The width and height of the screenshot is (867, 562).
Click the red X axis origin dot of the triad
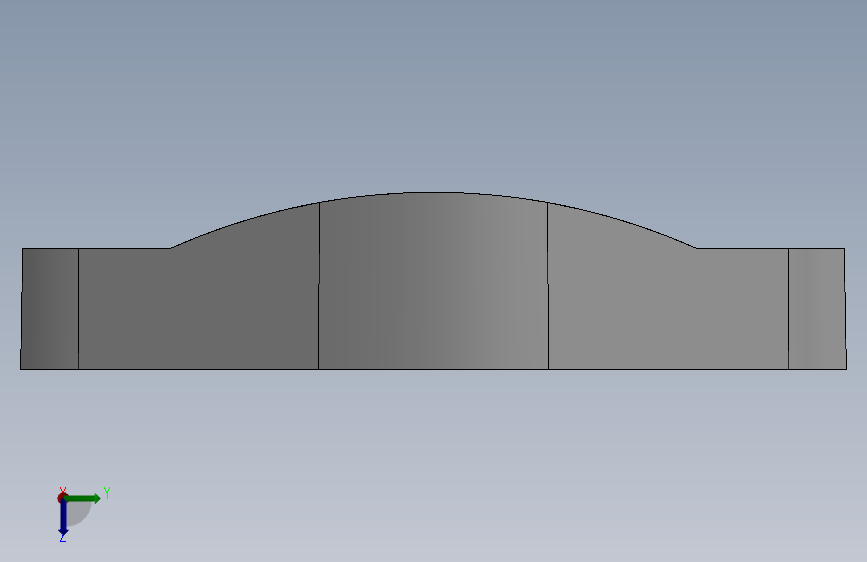click(x=62, y=497)
